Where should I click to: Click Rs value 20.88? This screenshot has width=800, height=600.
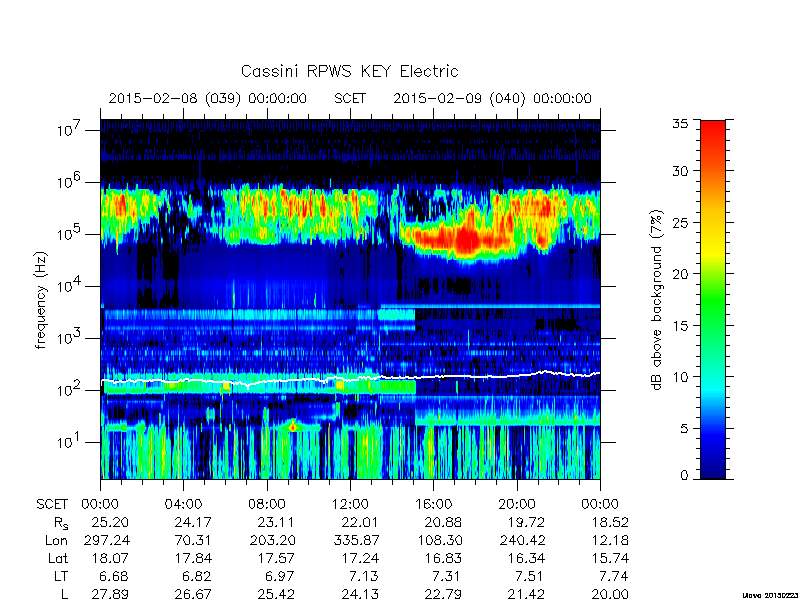(443, 522)
